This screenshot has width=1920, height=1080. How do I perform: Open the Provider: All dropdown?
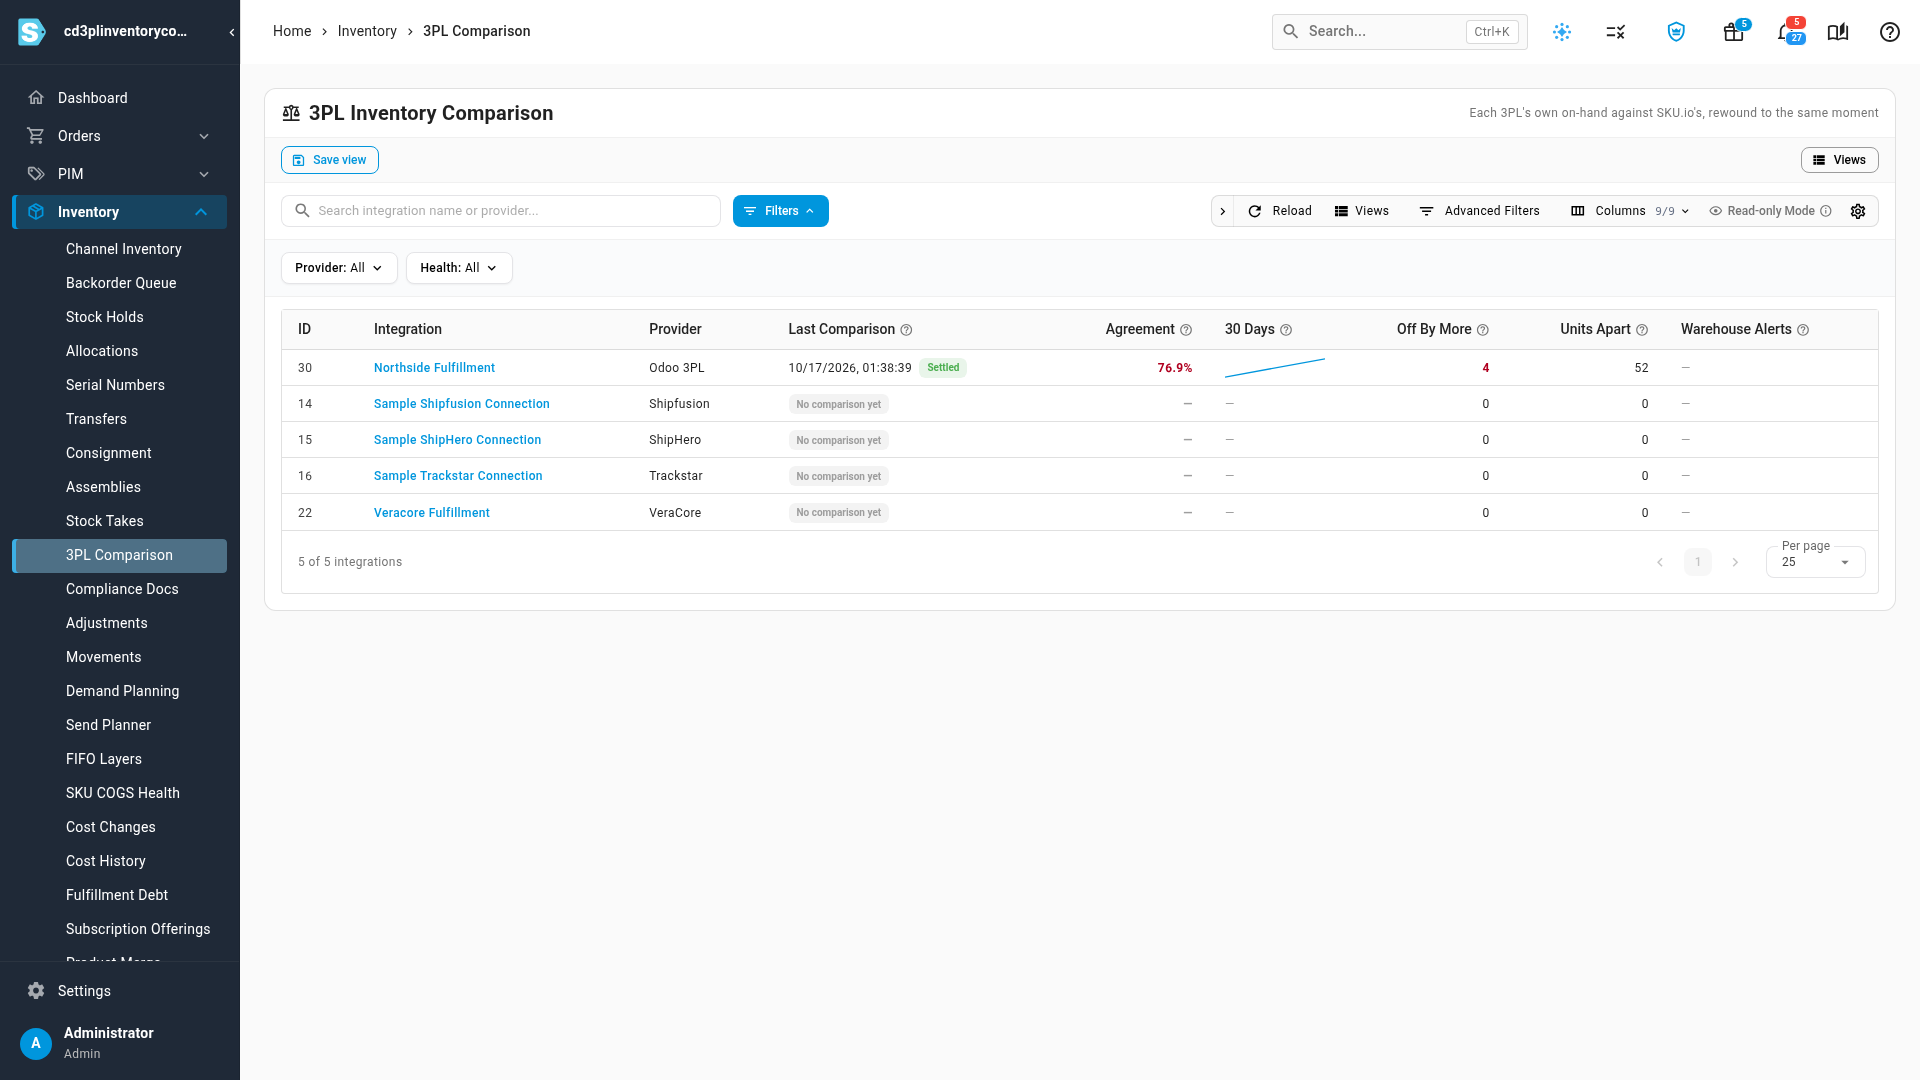pyautogui.click(x=339, y=268)
